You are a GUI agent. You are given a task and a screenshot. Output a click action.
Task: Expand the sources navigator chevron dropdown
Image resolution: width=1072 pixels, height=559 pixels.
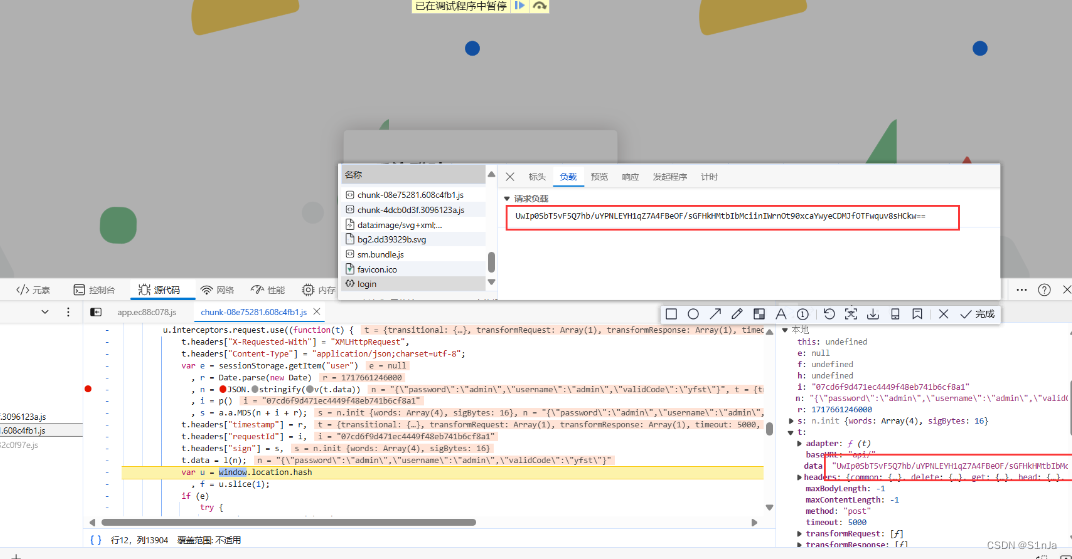point(45,312)
